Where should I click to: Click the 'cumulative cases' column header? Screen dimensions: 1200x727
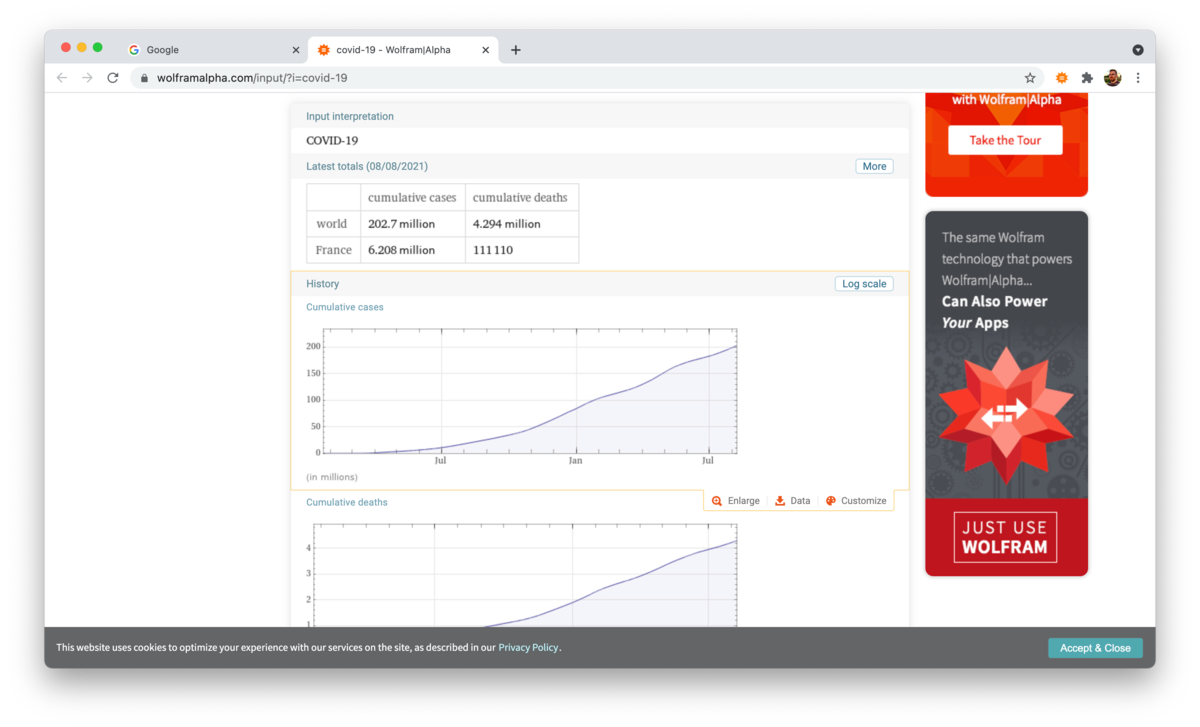[412, 198]
